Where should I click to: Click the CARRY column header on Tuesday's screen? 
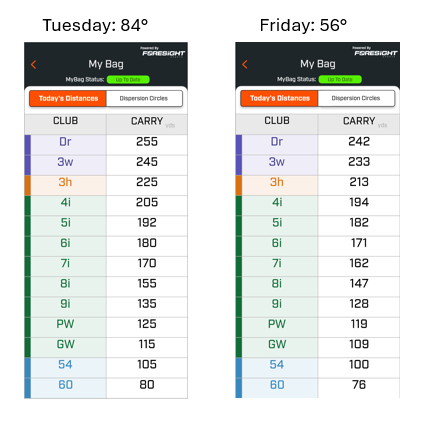tap(147, 121)
